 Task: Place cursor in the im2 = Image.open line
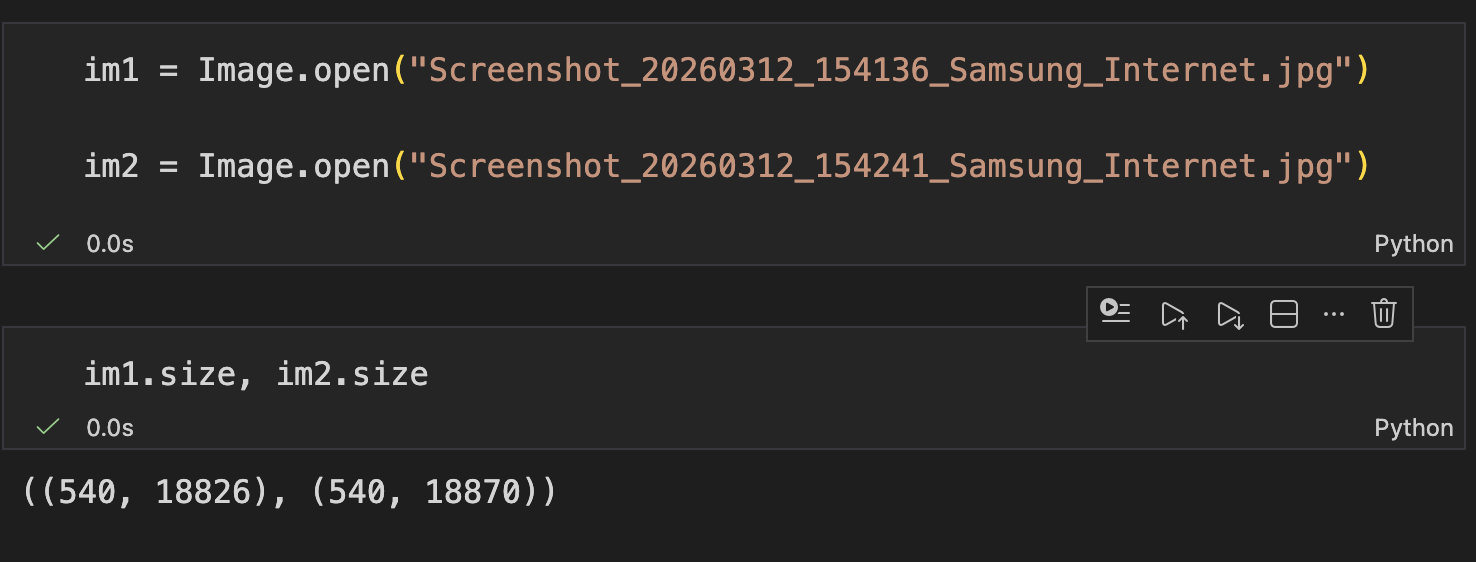click(x=726, y=165)
